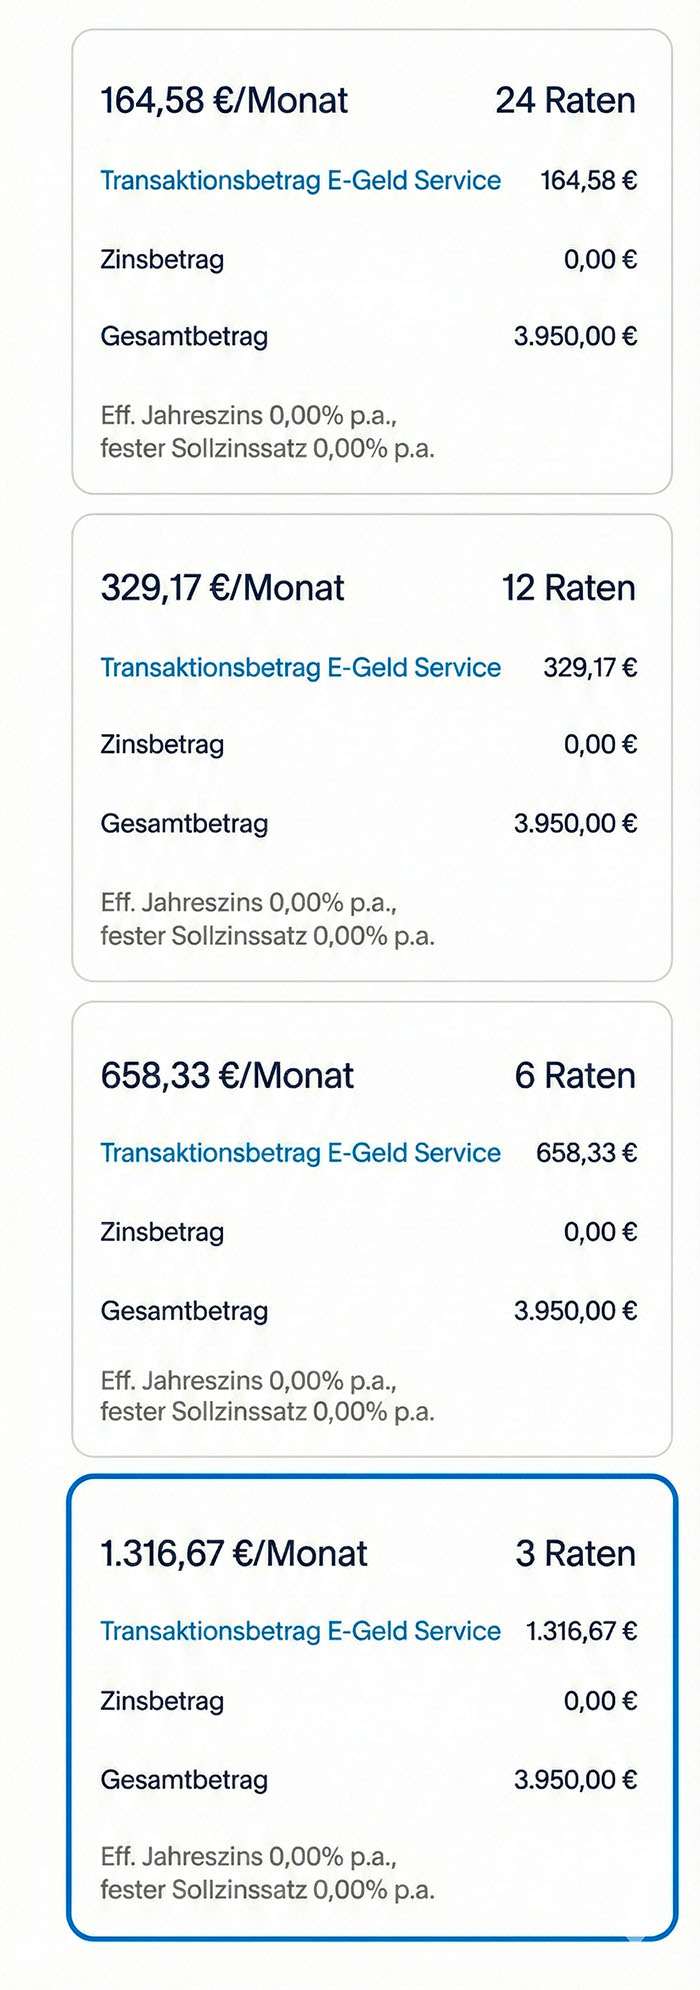Click Eff. Jahreszins note in 24 Raten card

(248, 416)
